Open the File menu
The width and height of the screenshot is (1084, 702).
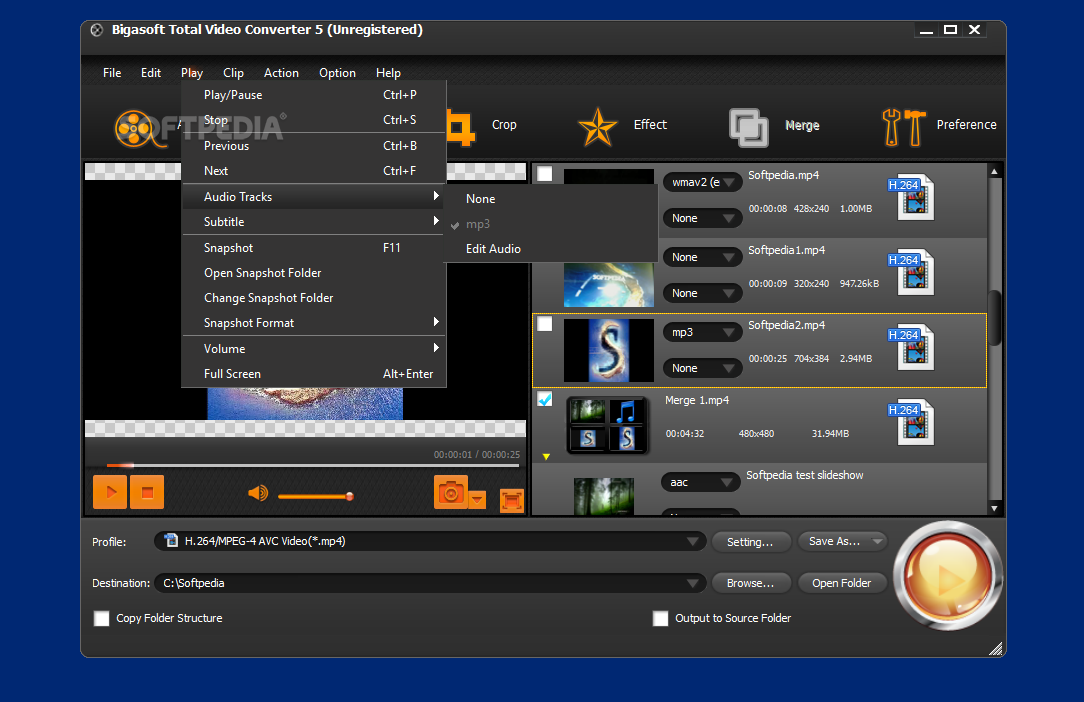point(112,73)
